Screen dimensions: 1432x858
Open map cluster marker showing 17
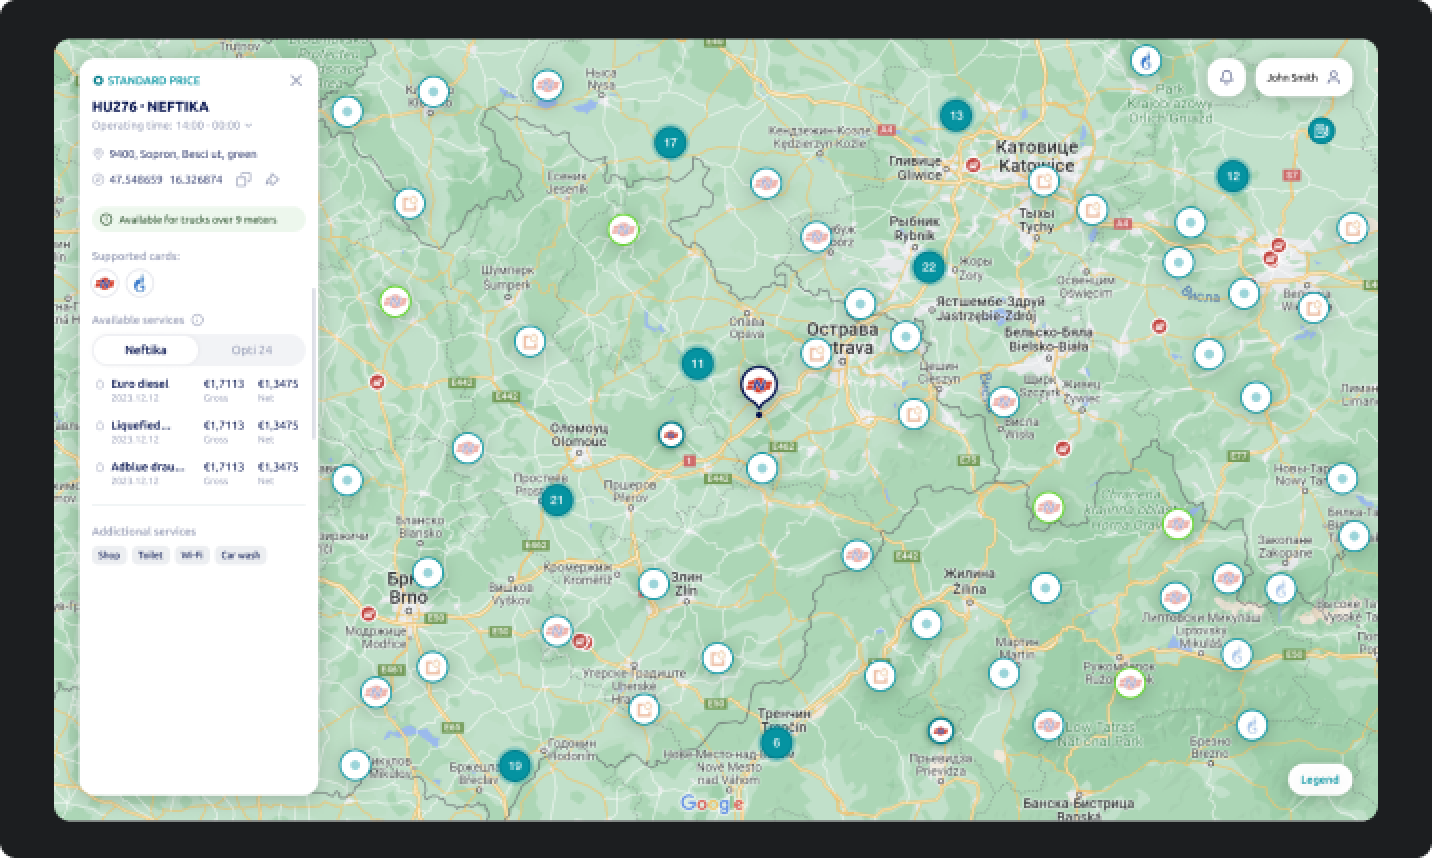pyautogui.click(x=670, y=142)
